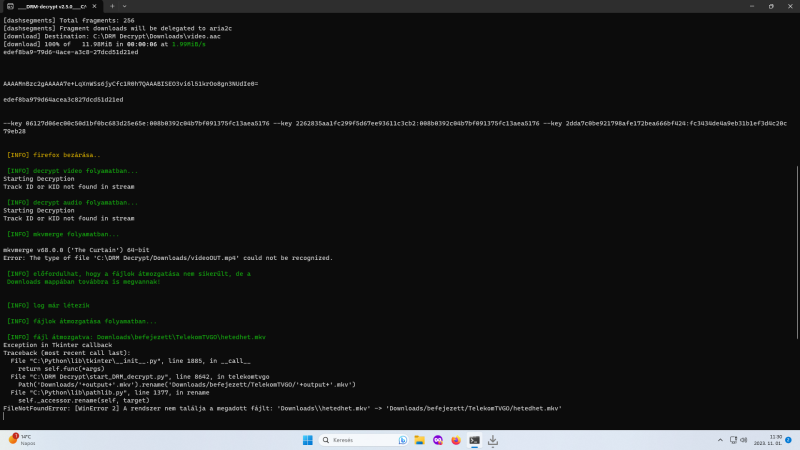Click the terminal tab's window icon
The image size is (800, 450).
10,7
